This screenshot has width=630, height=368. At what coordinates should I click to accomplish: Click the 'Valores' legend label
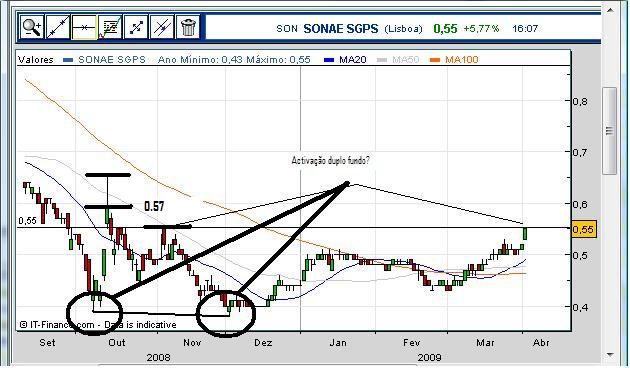tap(36, 60)
